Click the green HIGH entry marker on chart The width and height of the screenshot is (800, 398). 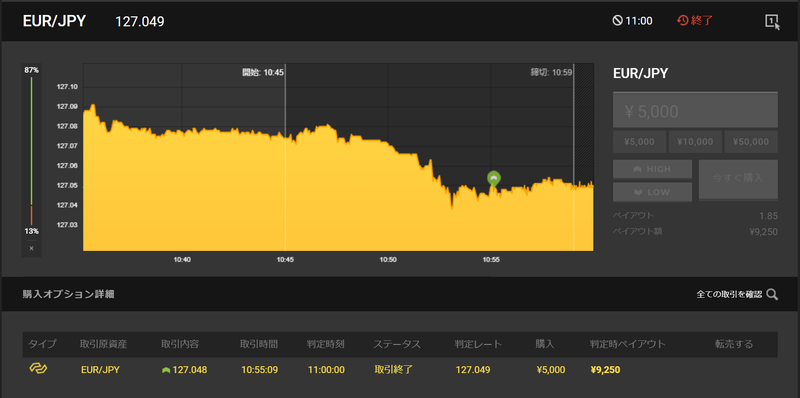point(493,179)
